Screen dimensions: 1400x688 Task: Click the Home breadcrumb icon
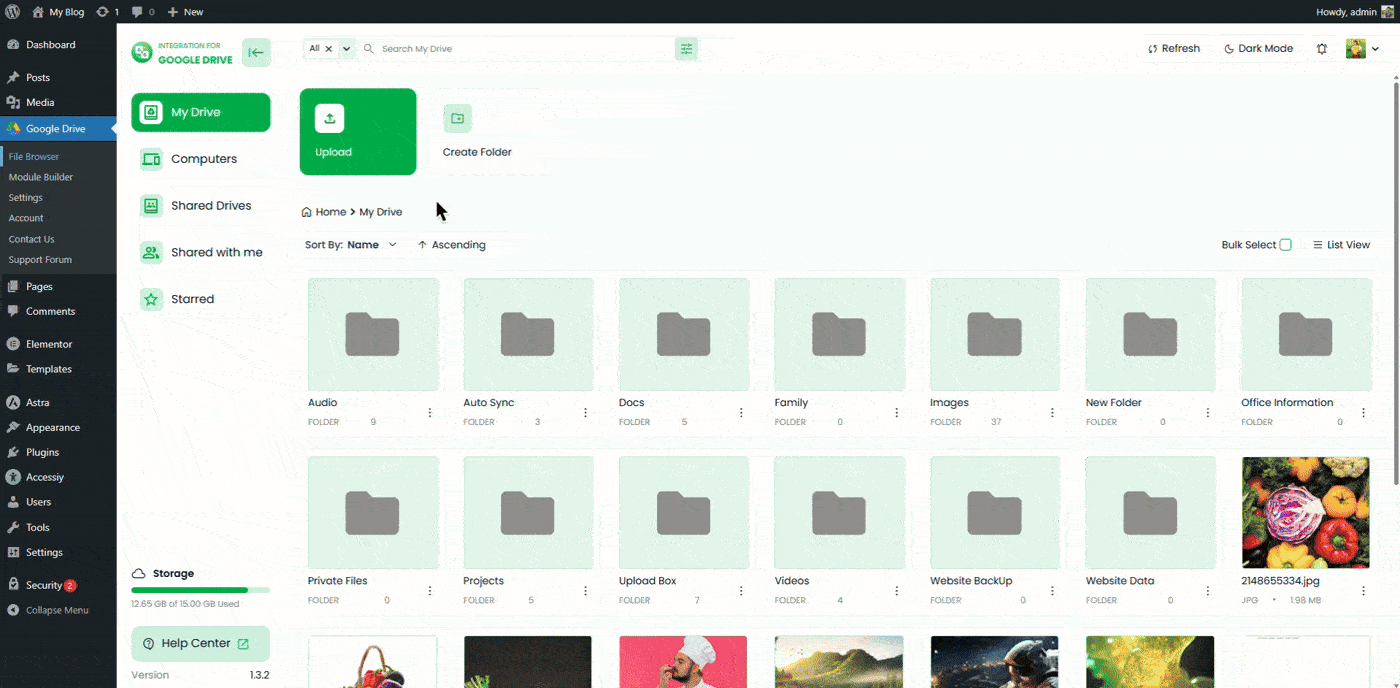pyautogui.click(x=305, y=211)
